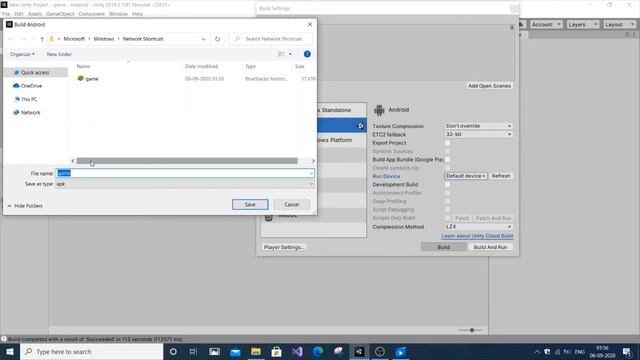Change the file view layout icon
640x360 pixels.
(281, 54)
